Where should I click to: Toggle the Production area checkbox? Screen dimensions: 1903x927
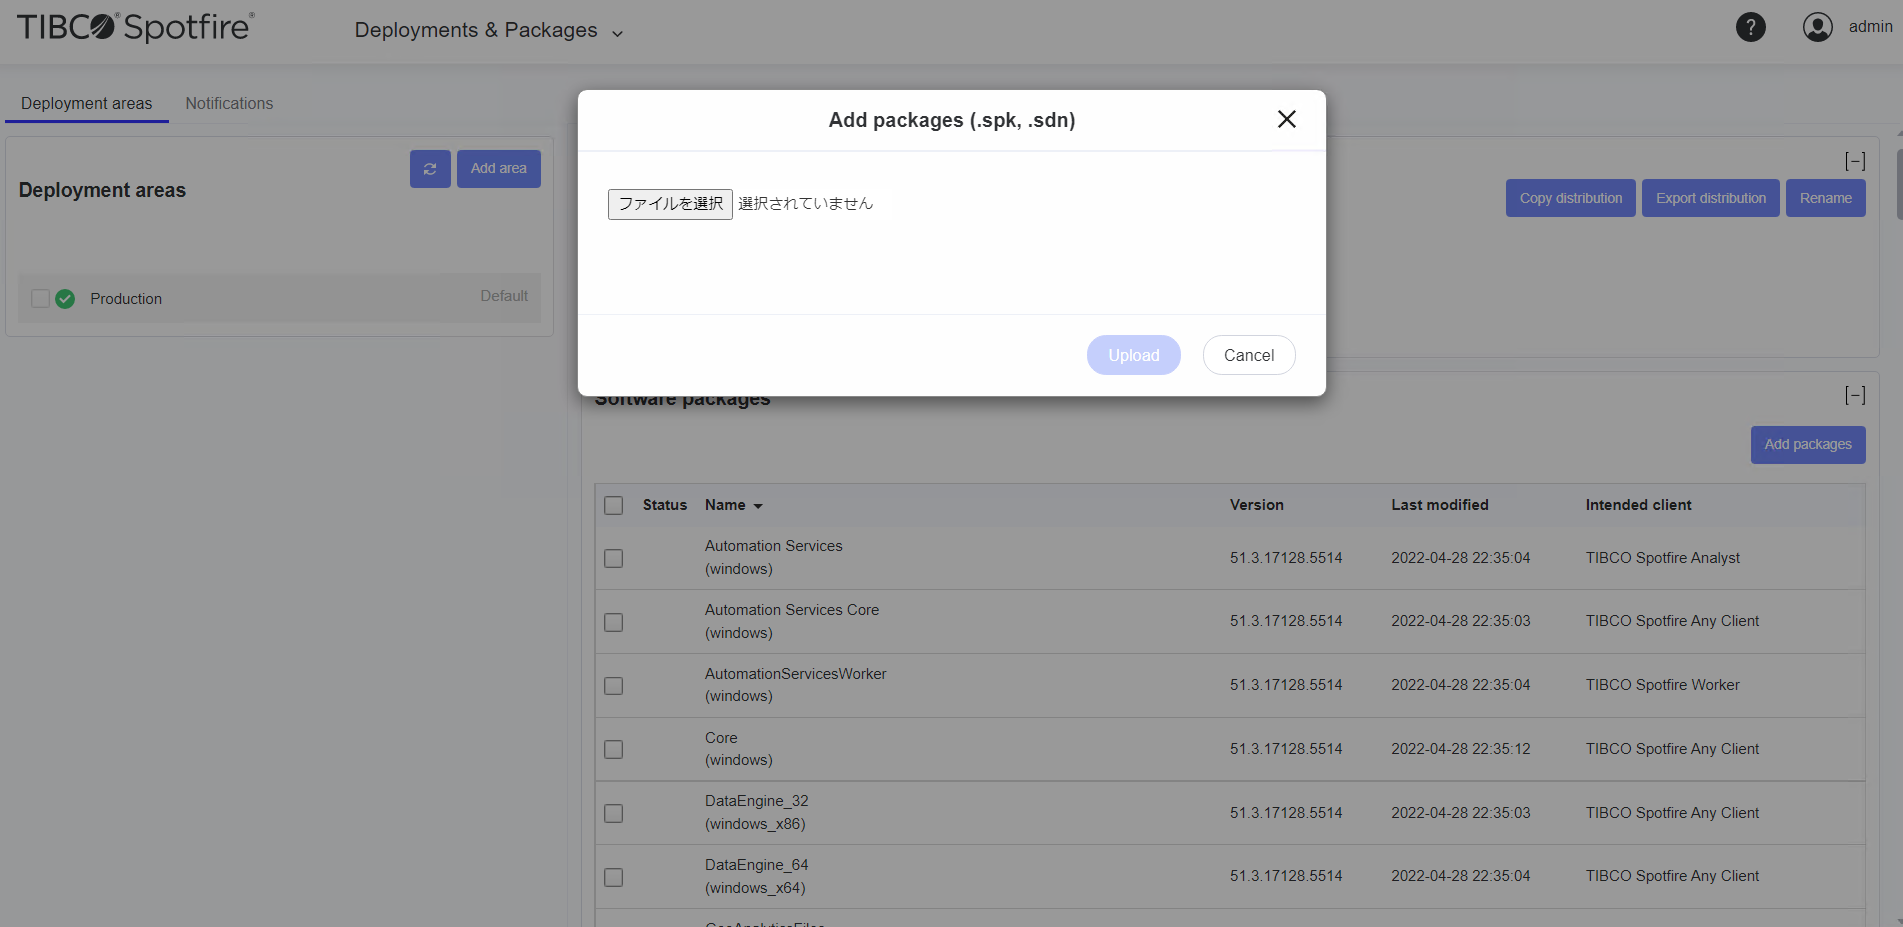click(40, 299)
